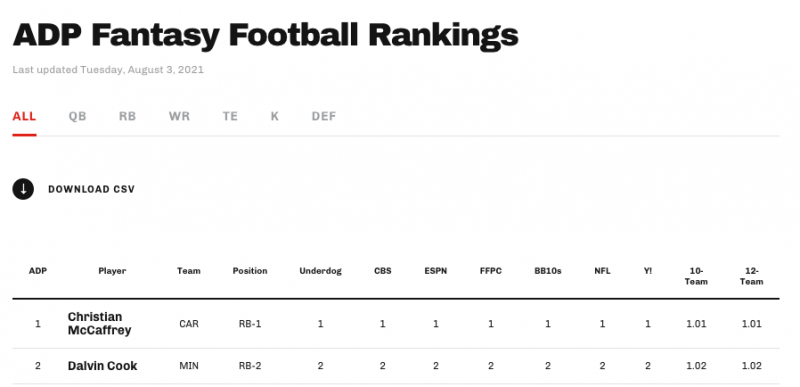Select the TE position tab
Image resolution: width=800 pixels, height=387 pixels.
pyautogui.click(x=230, y=116)
